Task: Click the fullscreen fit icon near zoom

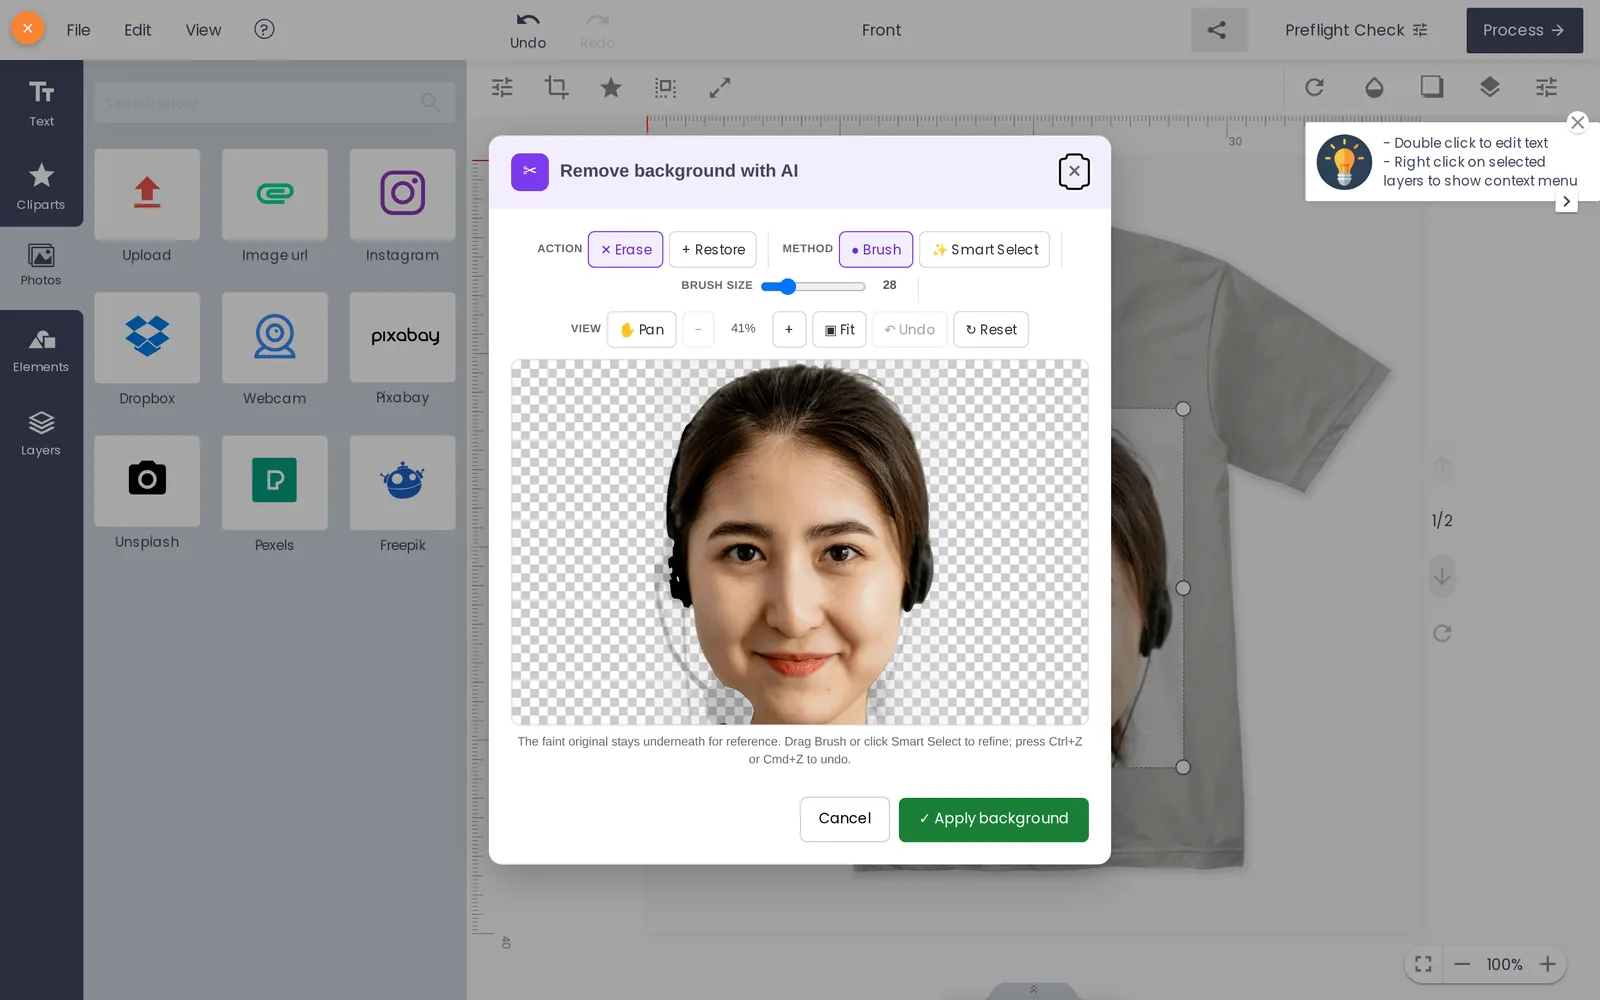Action: tap(1423, 964)
